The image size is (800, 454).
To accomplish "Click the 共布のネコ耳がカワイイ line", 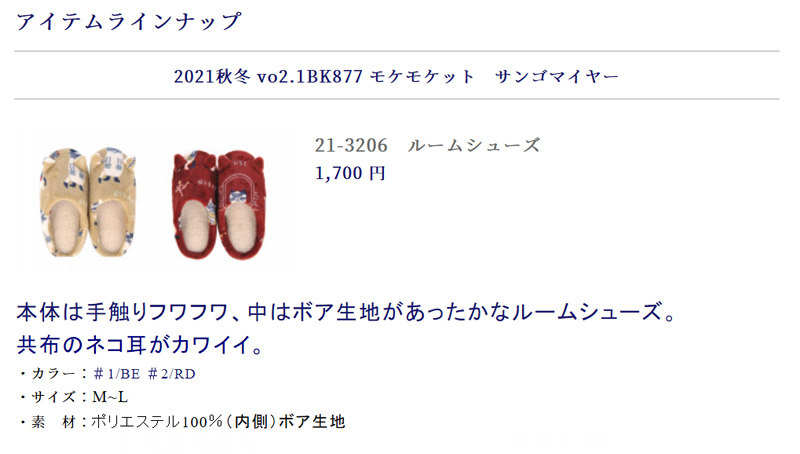I will pyautogui.click(x=140, y=345).
